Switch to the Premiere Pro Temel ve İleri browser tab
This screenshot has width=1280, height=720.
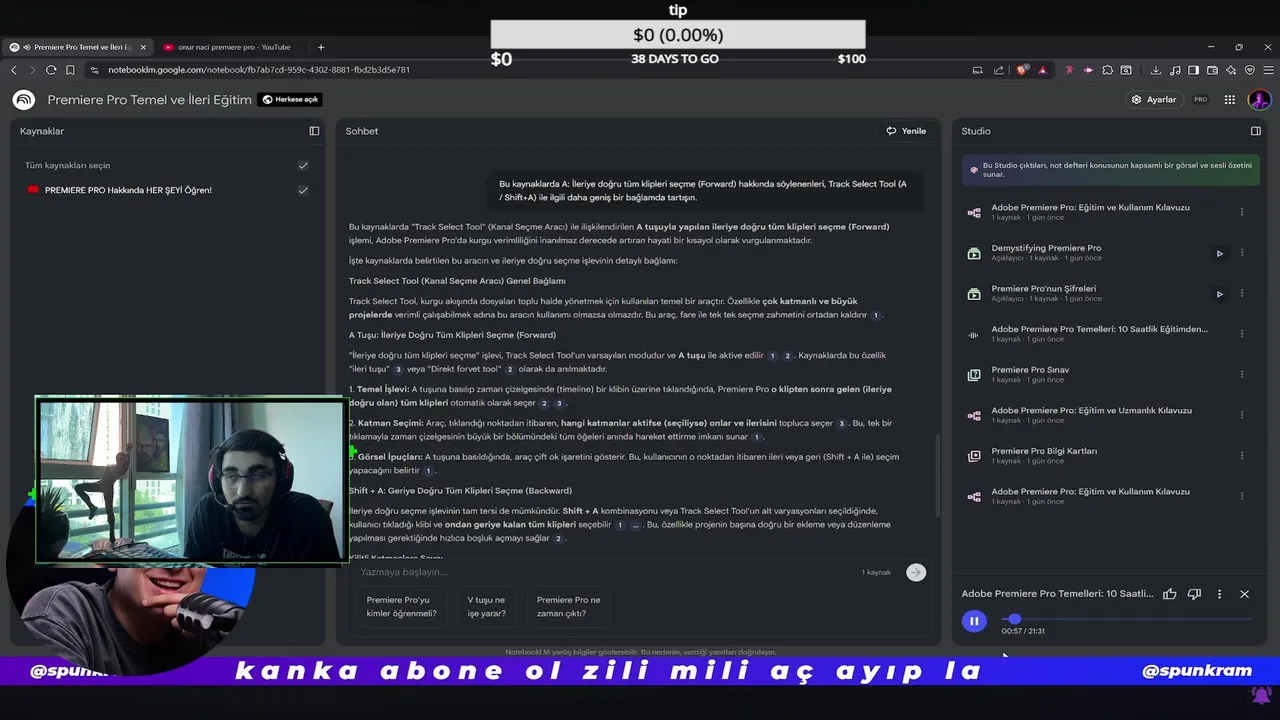pos(78,47)
